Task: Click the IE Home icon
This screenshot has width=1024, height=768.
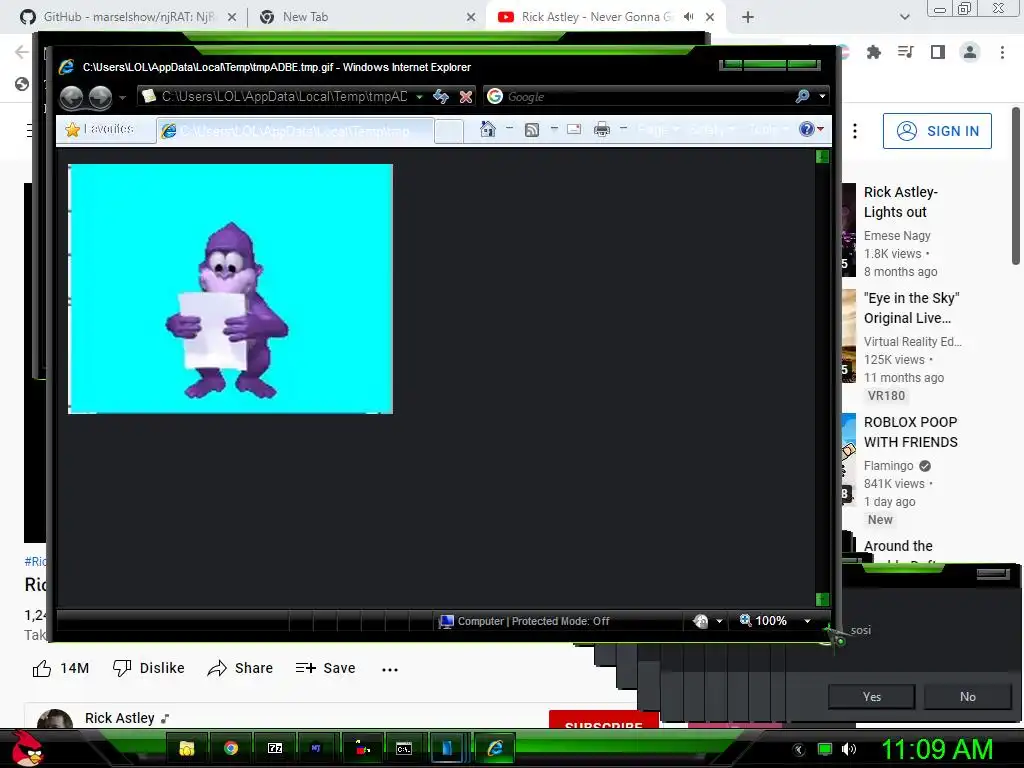Action: click(x=487, y=129)
